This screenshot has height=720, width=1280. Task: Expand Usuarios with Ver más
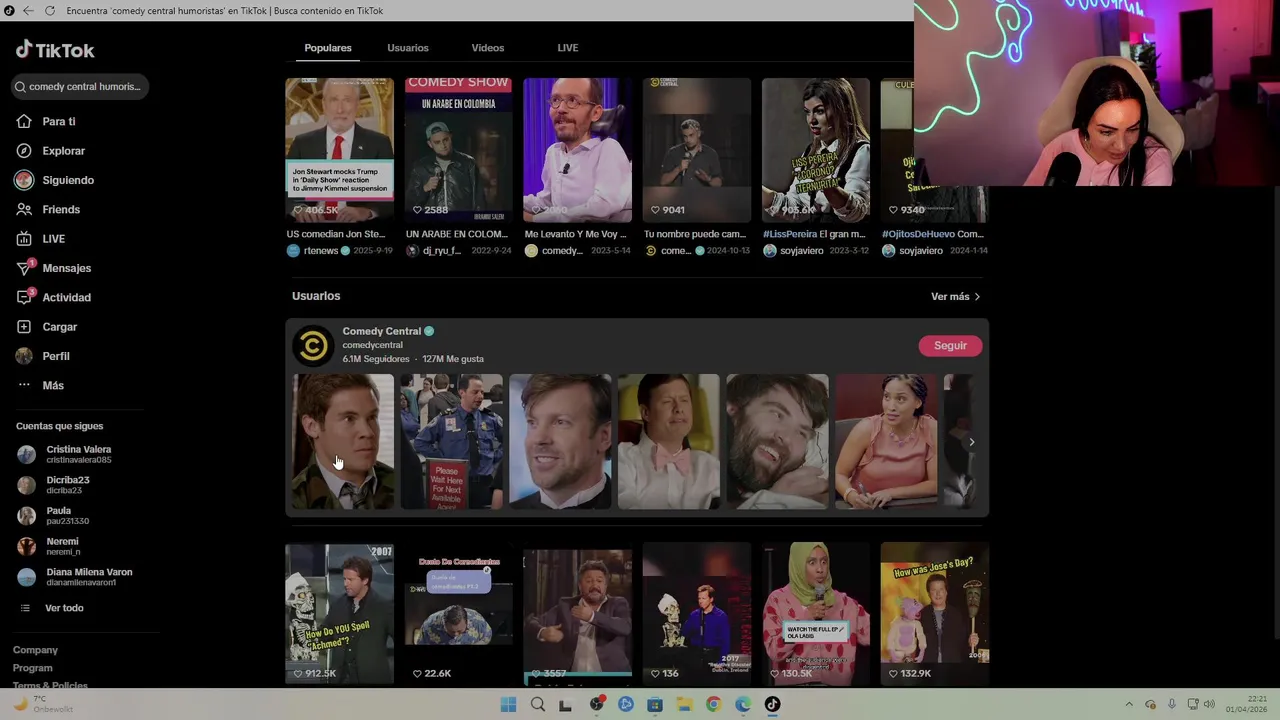coord(955,297)
